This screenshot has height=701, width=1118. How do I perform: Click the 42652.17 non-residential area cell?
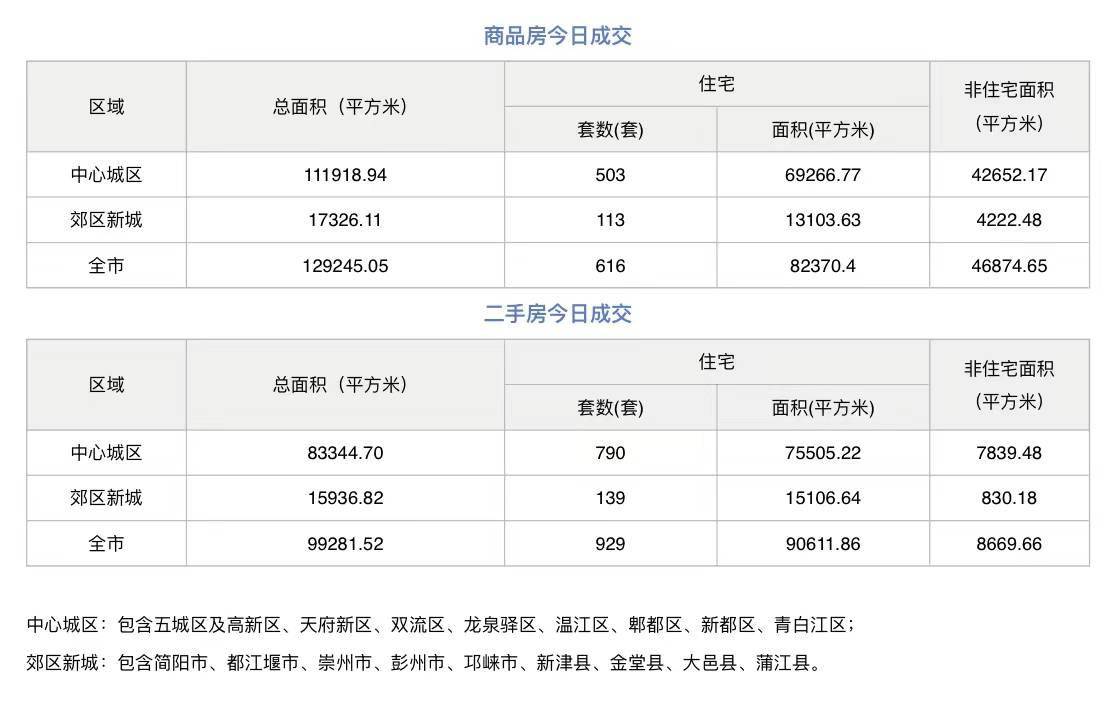coord(1009,175)
